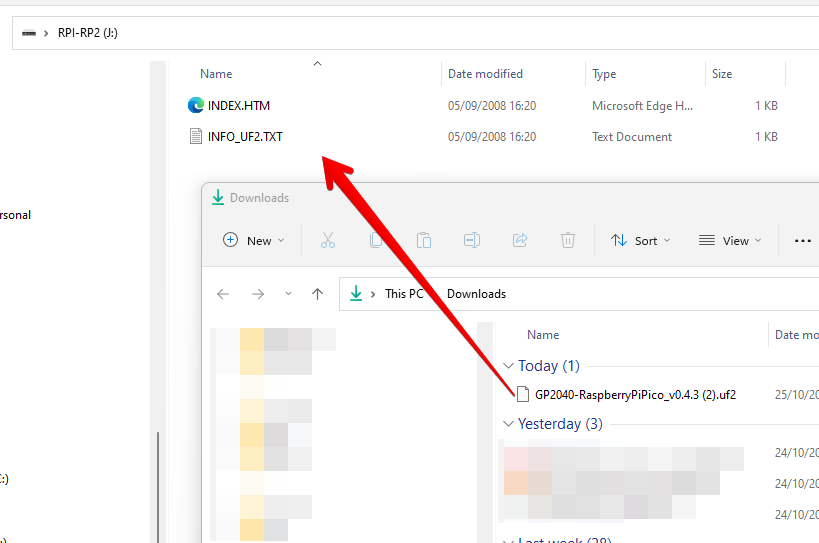819x543 pixels.
Task: Click the Delete trash icon in Downloads toolbar
Action: pyautogui.click(x=568, y=240)
